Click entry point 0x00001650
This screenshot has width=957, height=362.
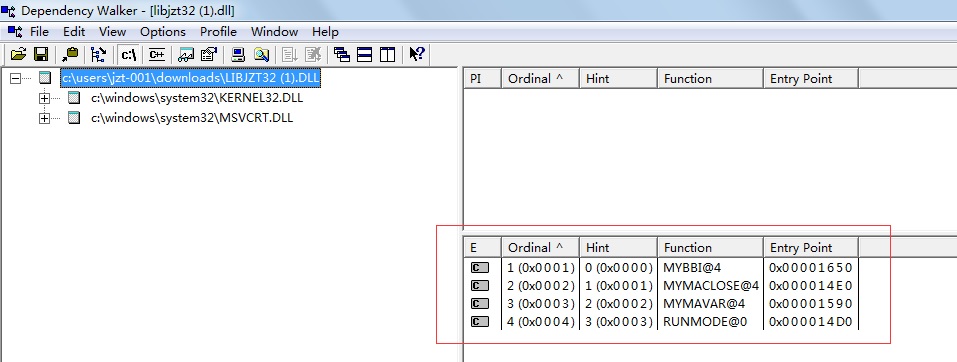pyautogui.click(x=811, y=267)
